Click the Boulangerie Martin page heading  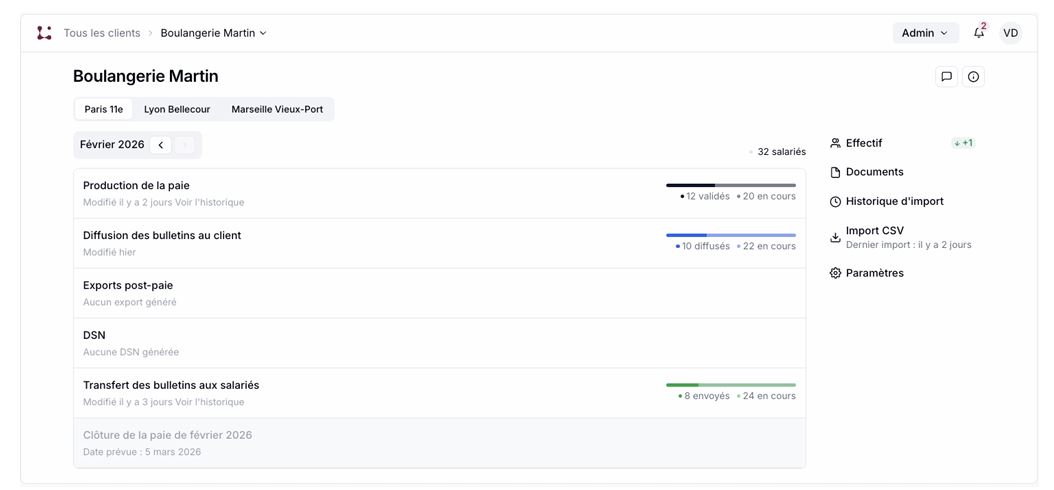point(146,77)
